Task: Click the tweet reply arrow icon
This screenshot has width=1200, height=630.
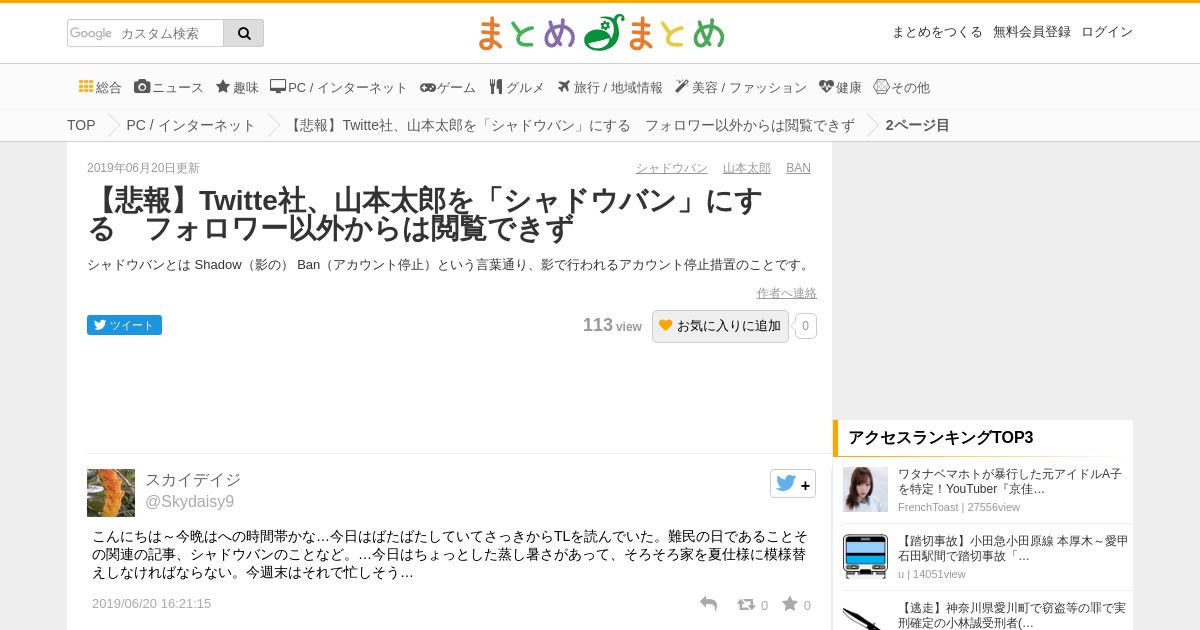Action: [x=709, y=604]
